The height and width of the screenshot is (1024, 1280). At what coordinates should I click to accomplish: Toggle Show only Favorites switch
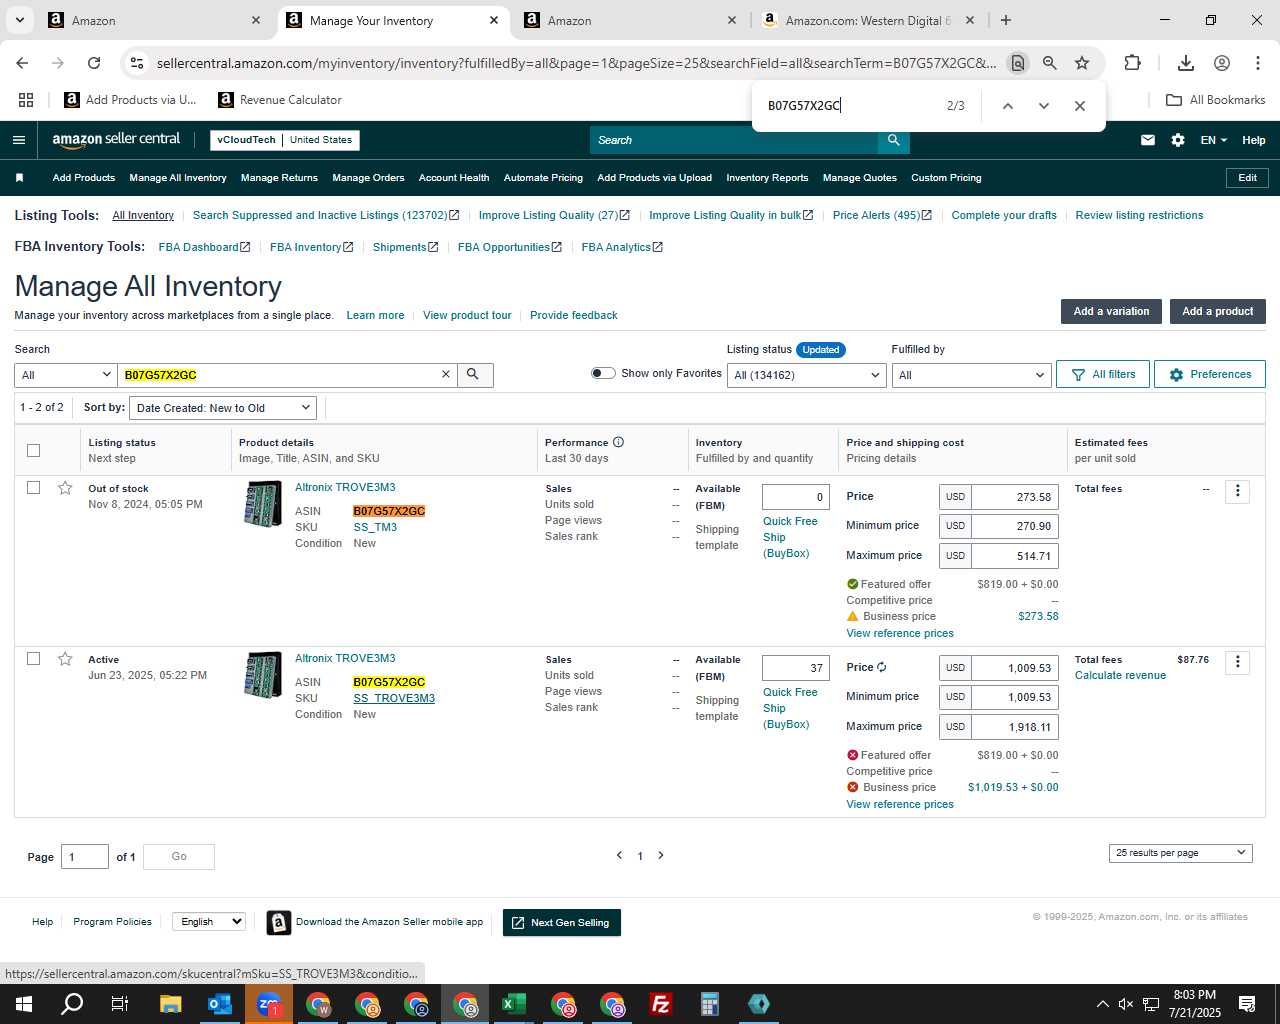click(603, 373)
